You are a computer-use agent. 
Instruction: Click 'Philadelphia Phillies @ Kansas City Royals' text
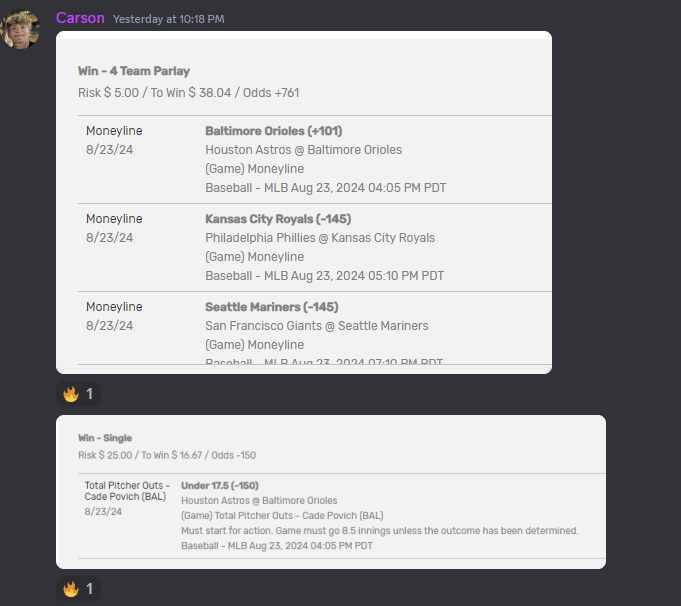(x=320, y=238)
